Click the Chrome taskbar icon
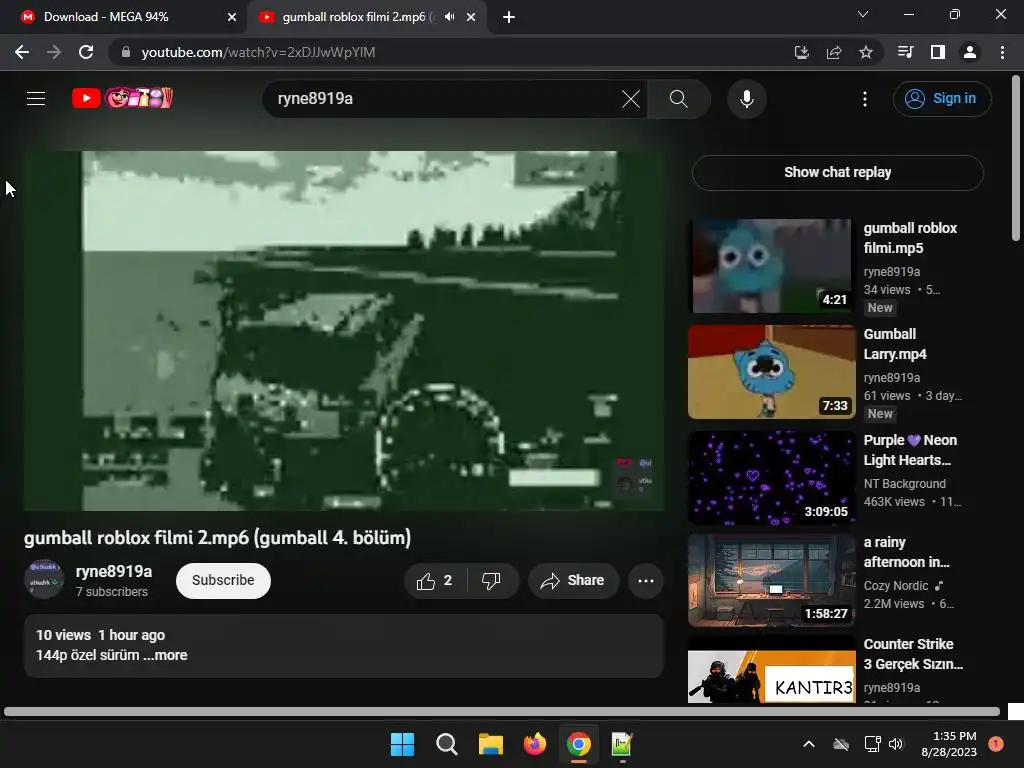This screenshot has width=1024, height=768. [579, 744]
